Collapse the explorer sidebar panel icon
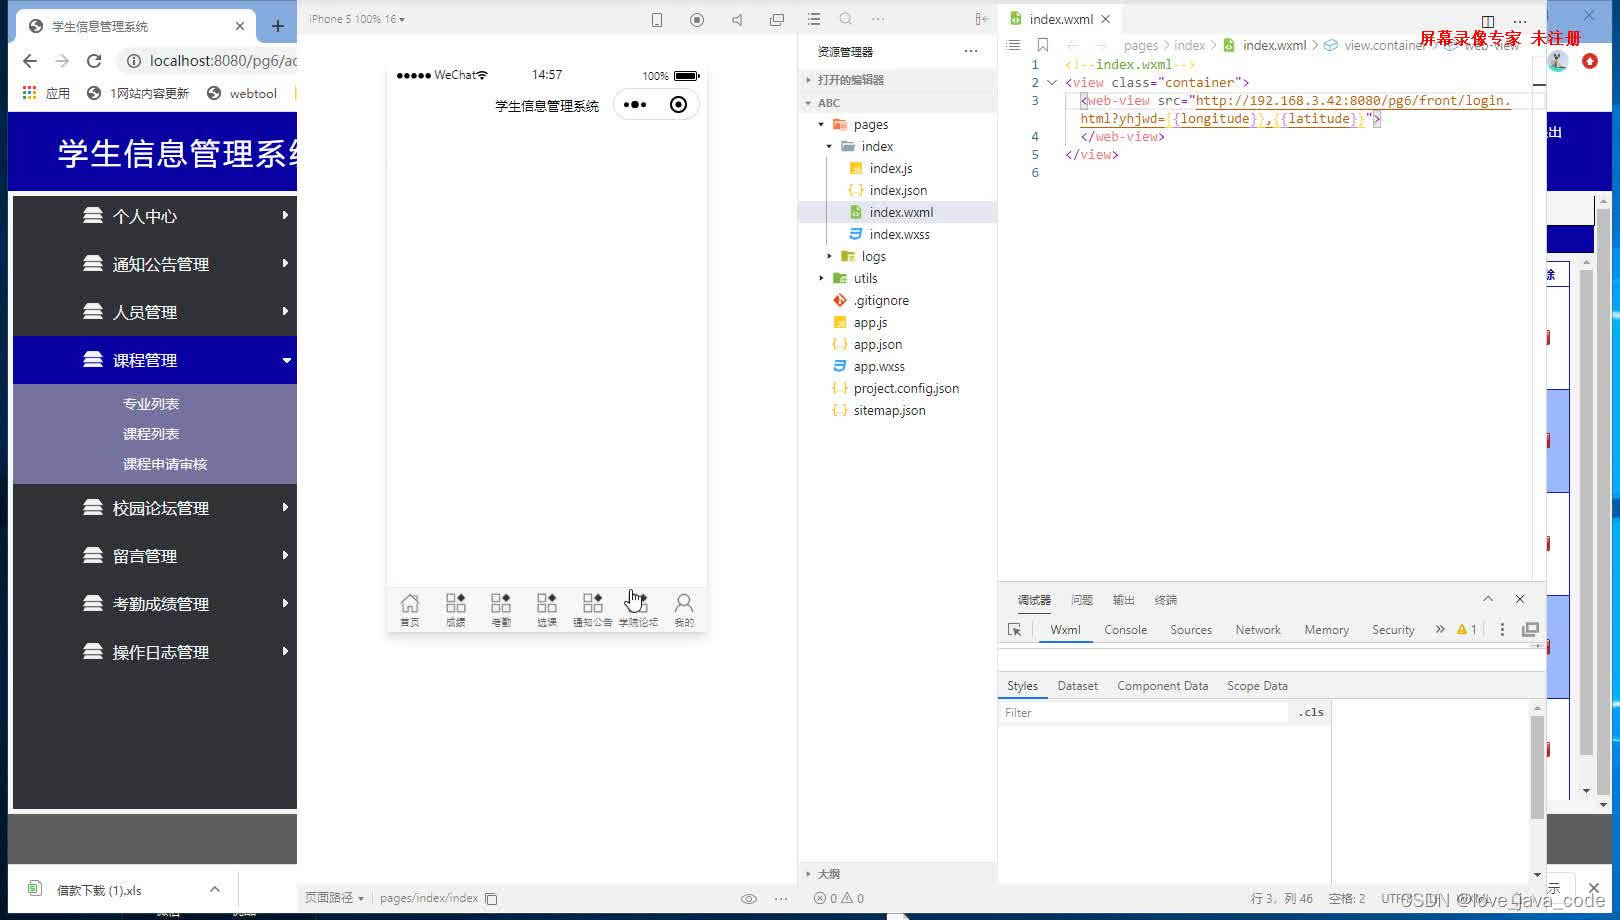Viewport: 1620px width, 920px height. click(982, 19)
